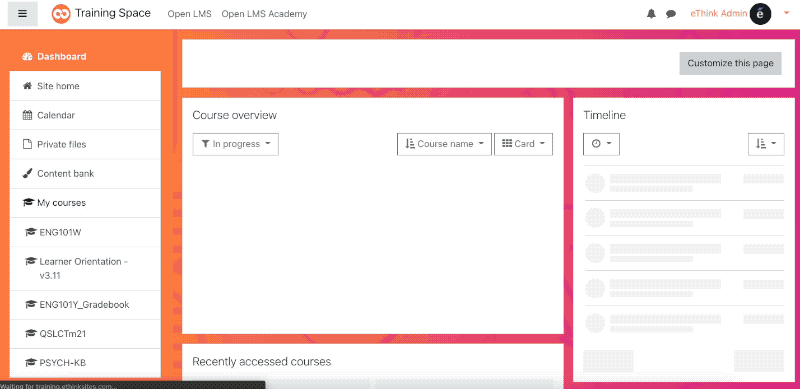This screenshot has width=800, height=389.
Task: Open Private files in the sidebar
Action: [85, 144]
